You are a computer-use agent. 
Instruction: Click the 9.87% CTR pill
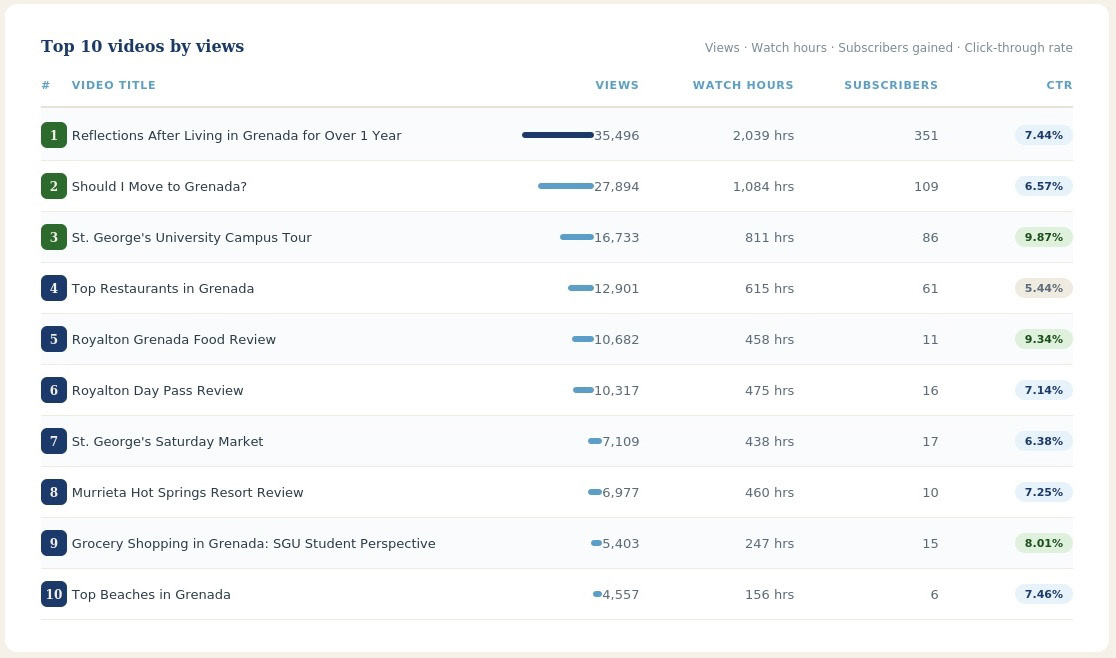pyautogui.click(x=1043, y=237)
